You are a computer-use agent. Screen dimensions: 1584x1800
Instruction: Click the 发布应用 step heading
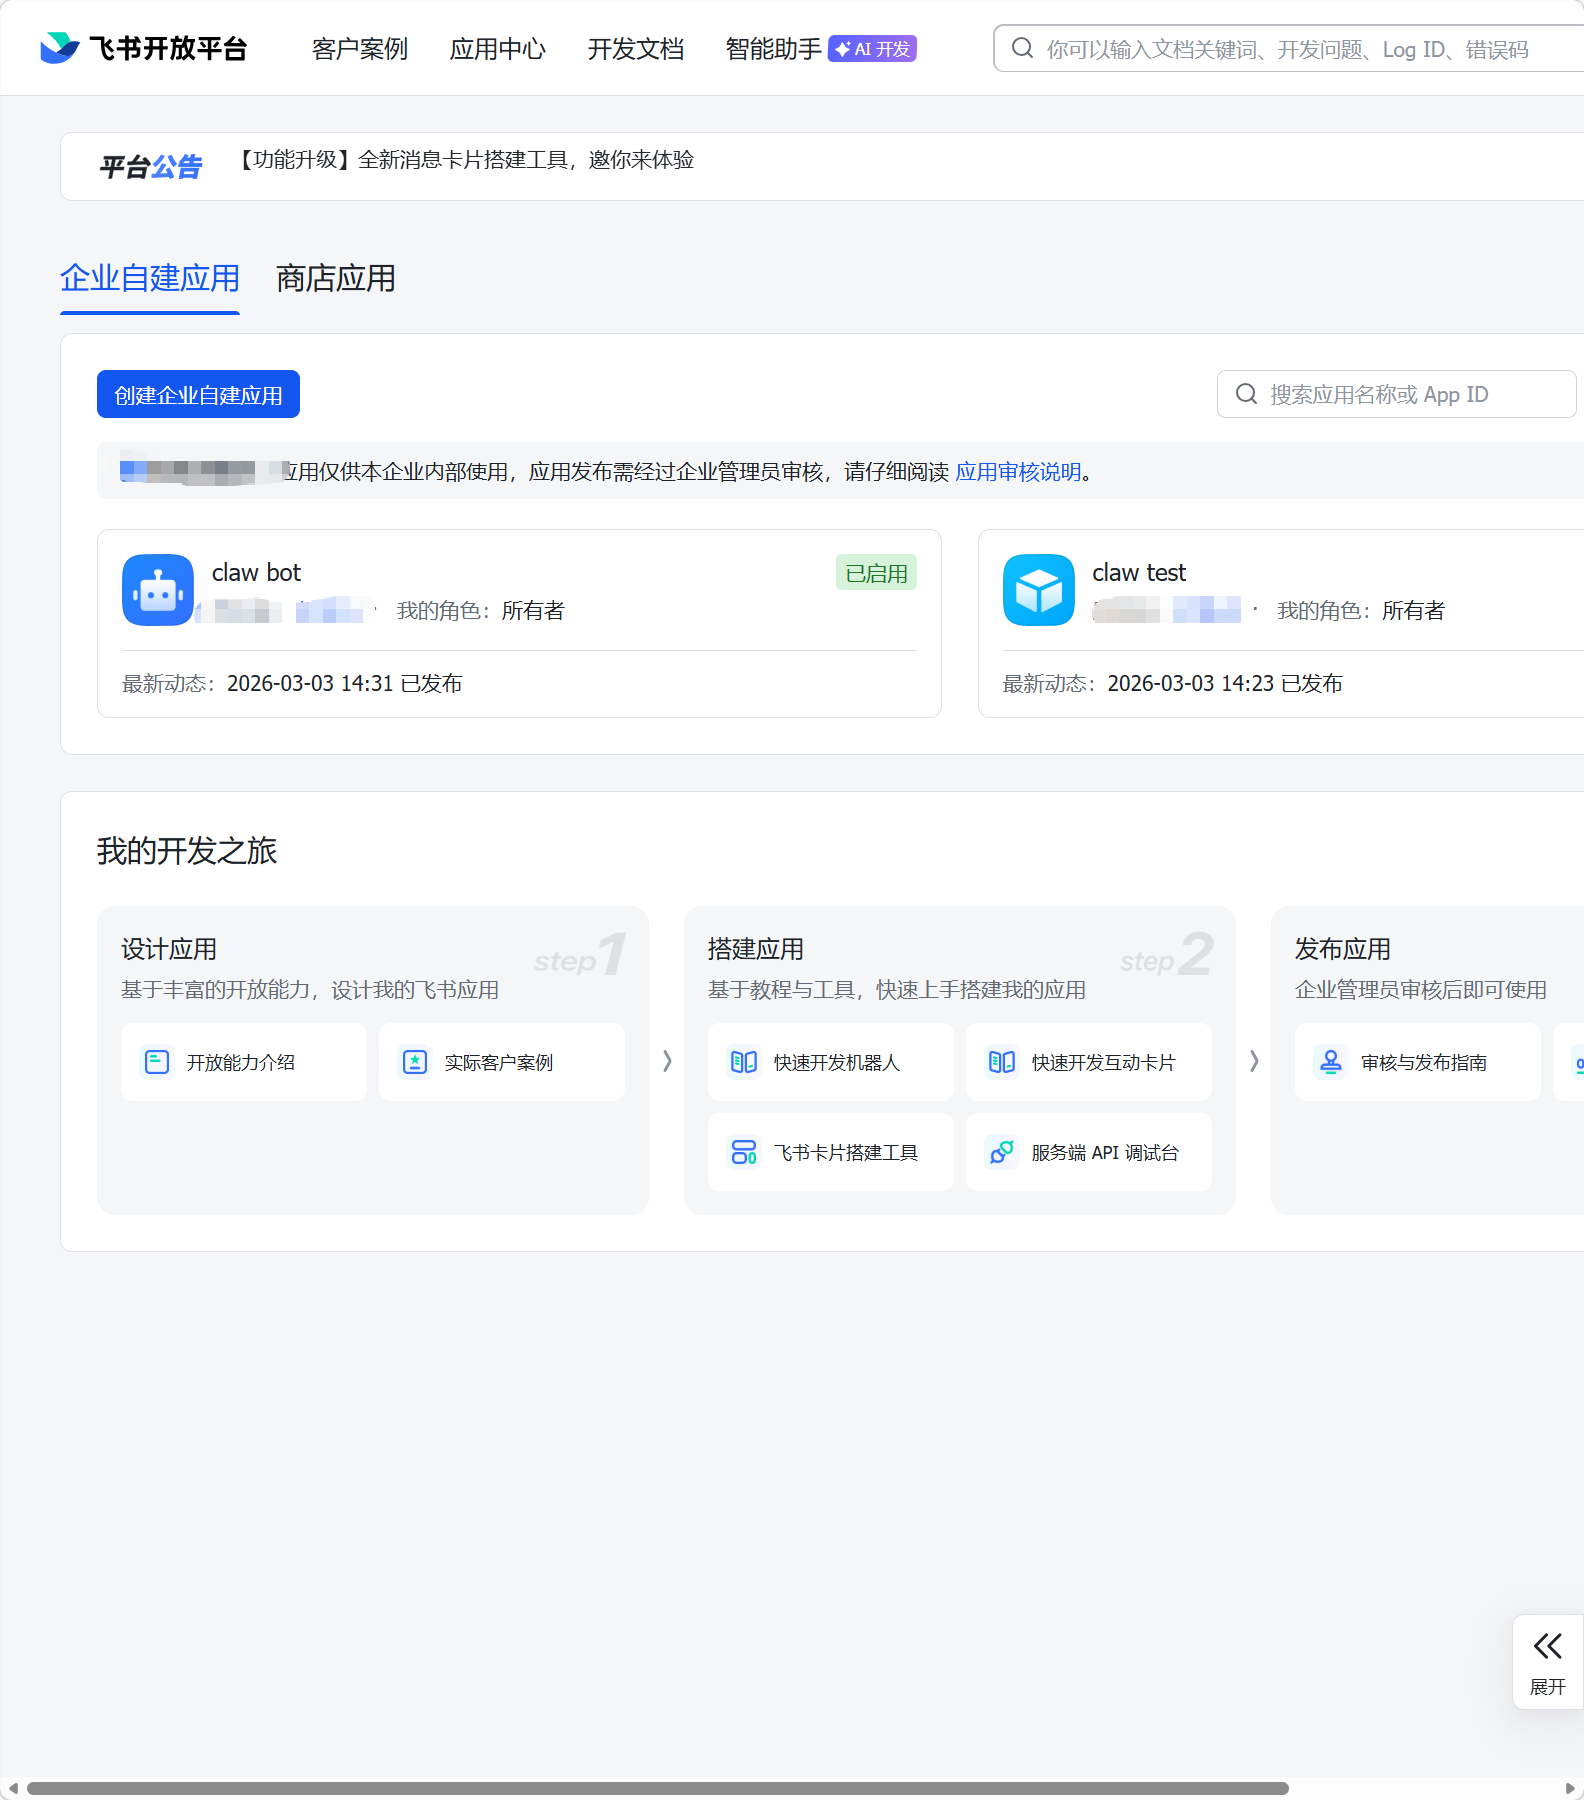pos(1343,949)
